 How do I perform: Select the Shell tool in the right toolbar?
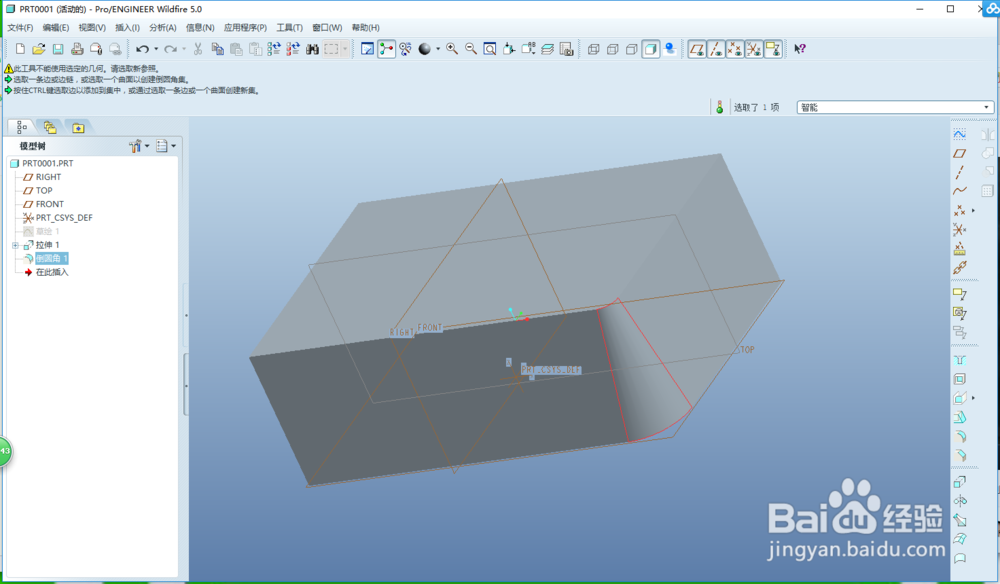(x=960, y=379)
